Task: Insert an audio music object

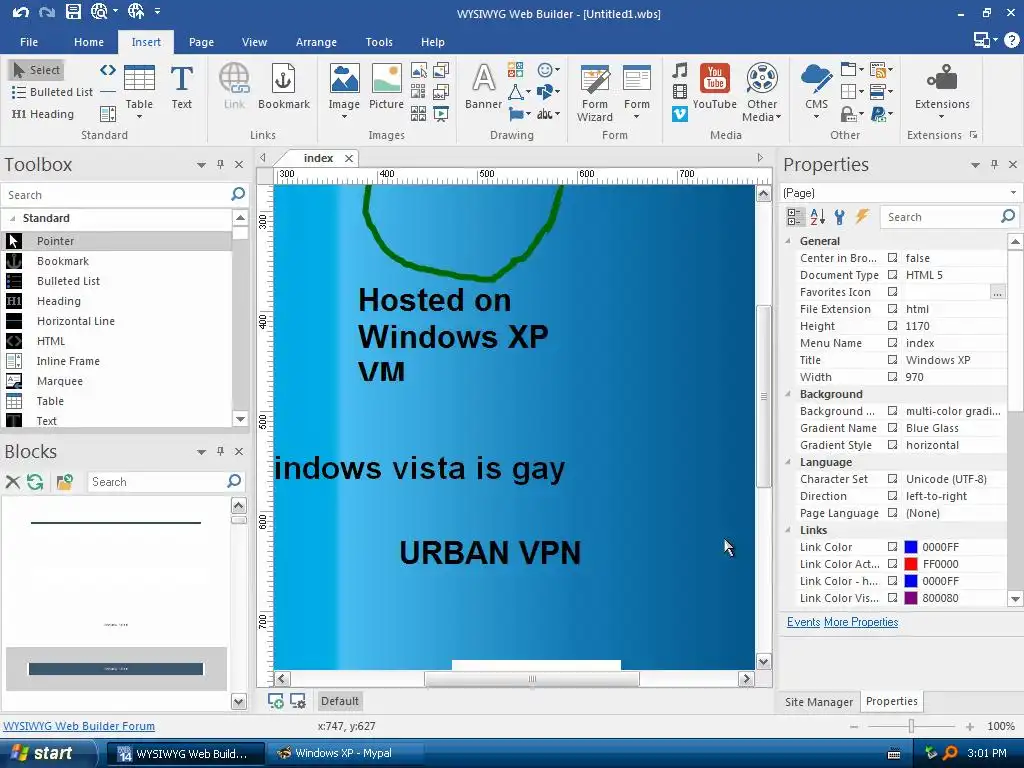Action: click(x=680, y=70)
